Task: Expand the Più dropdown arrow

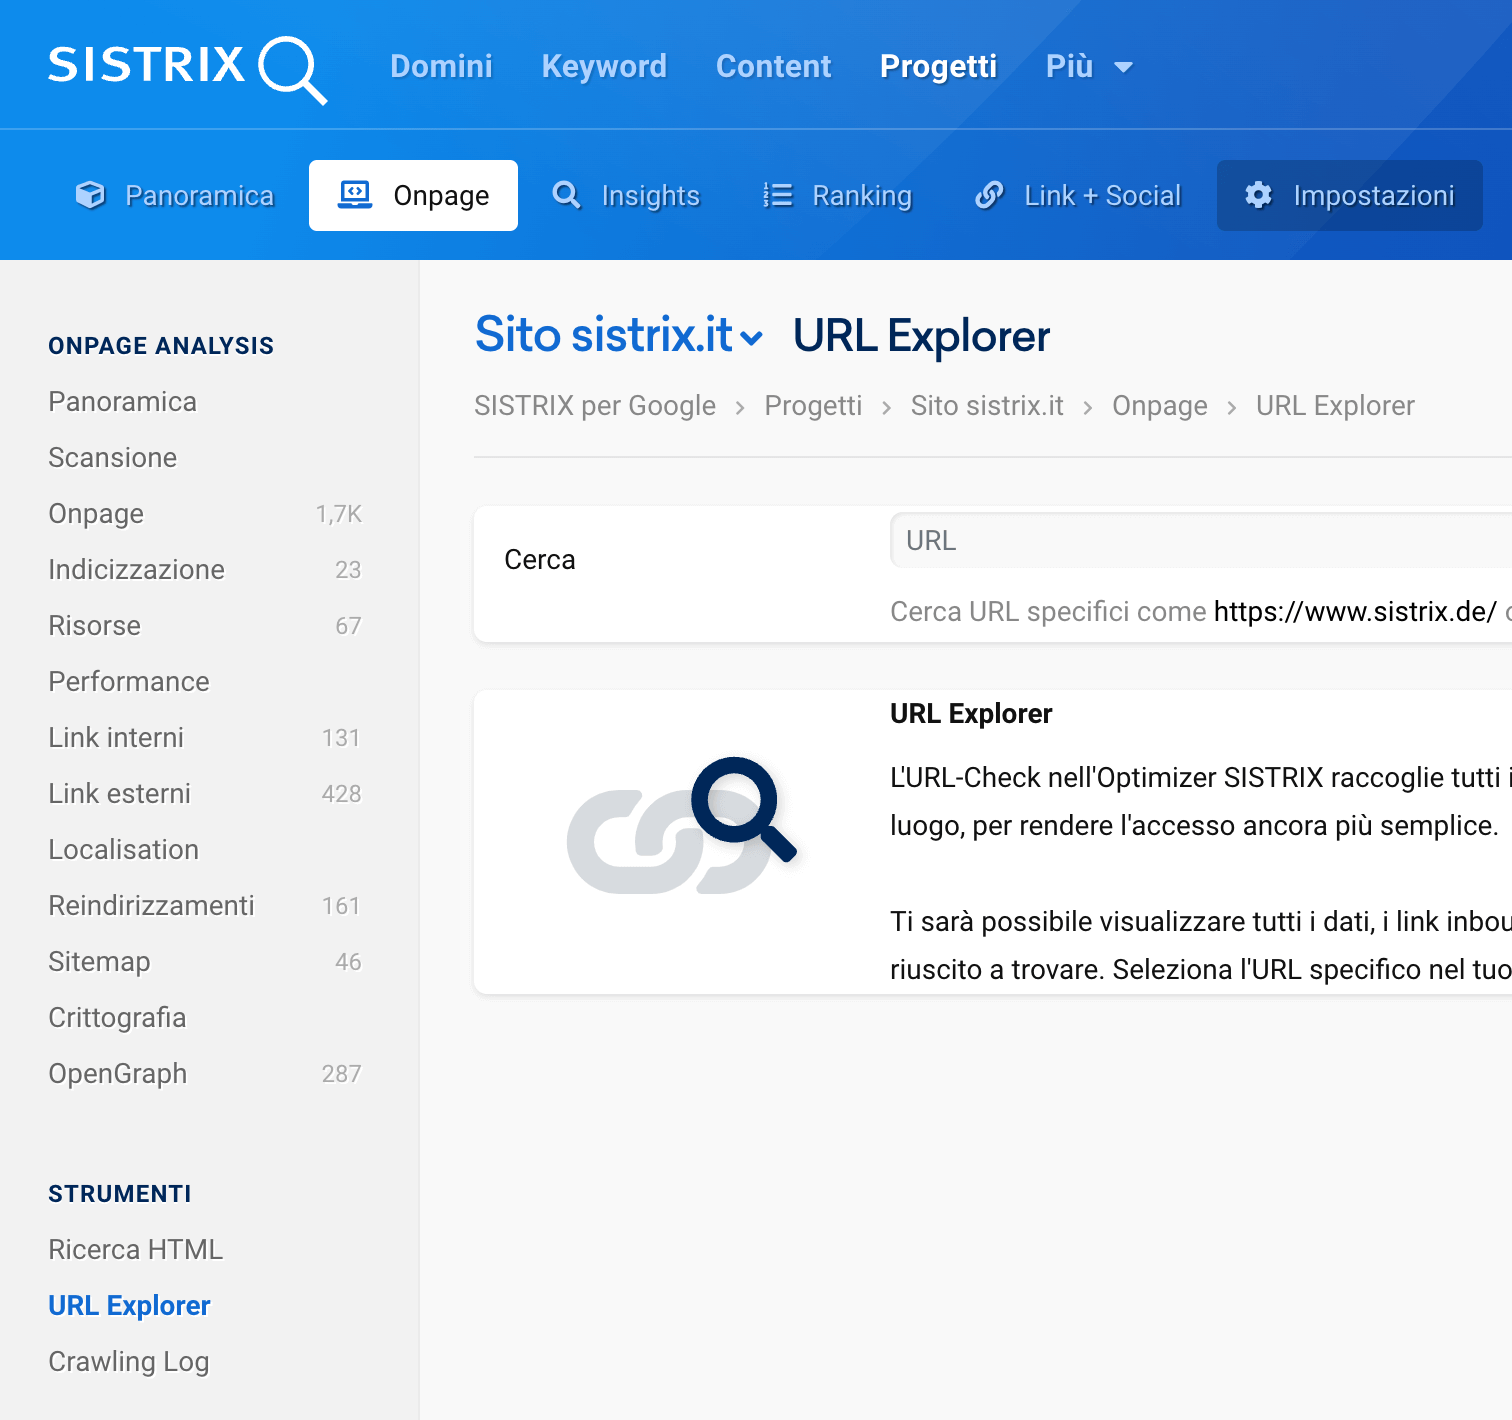Action: tap(1124, 67)
